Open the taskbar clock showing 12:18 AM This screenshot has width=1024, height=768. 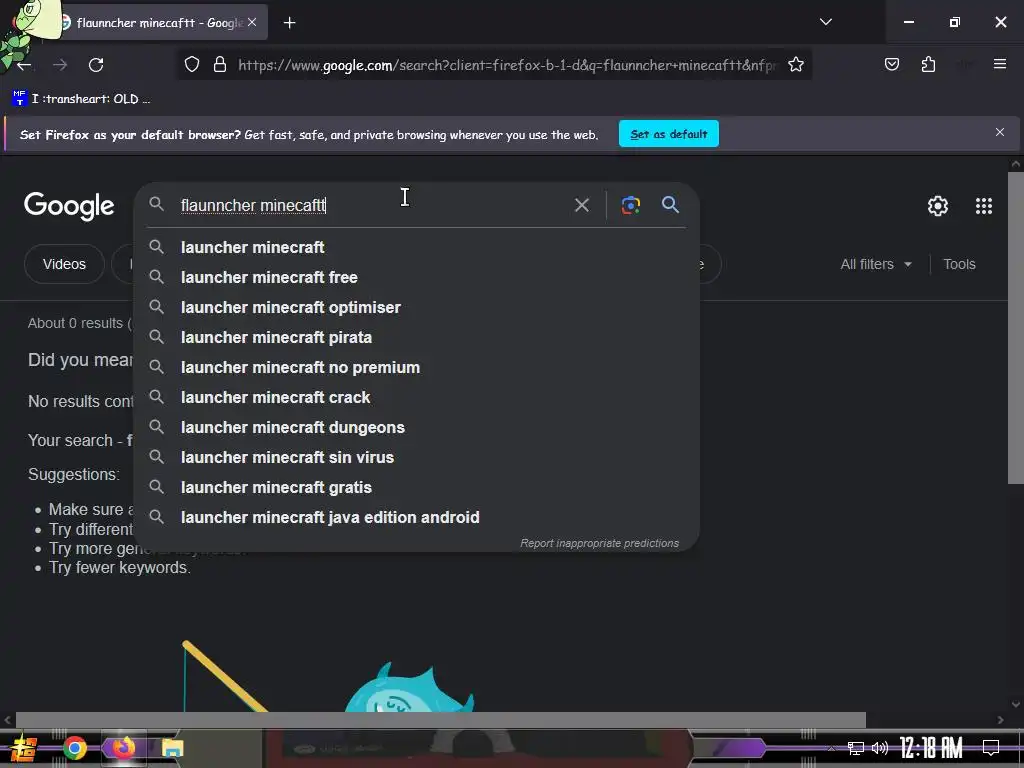[931, 748]
